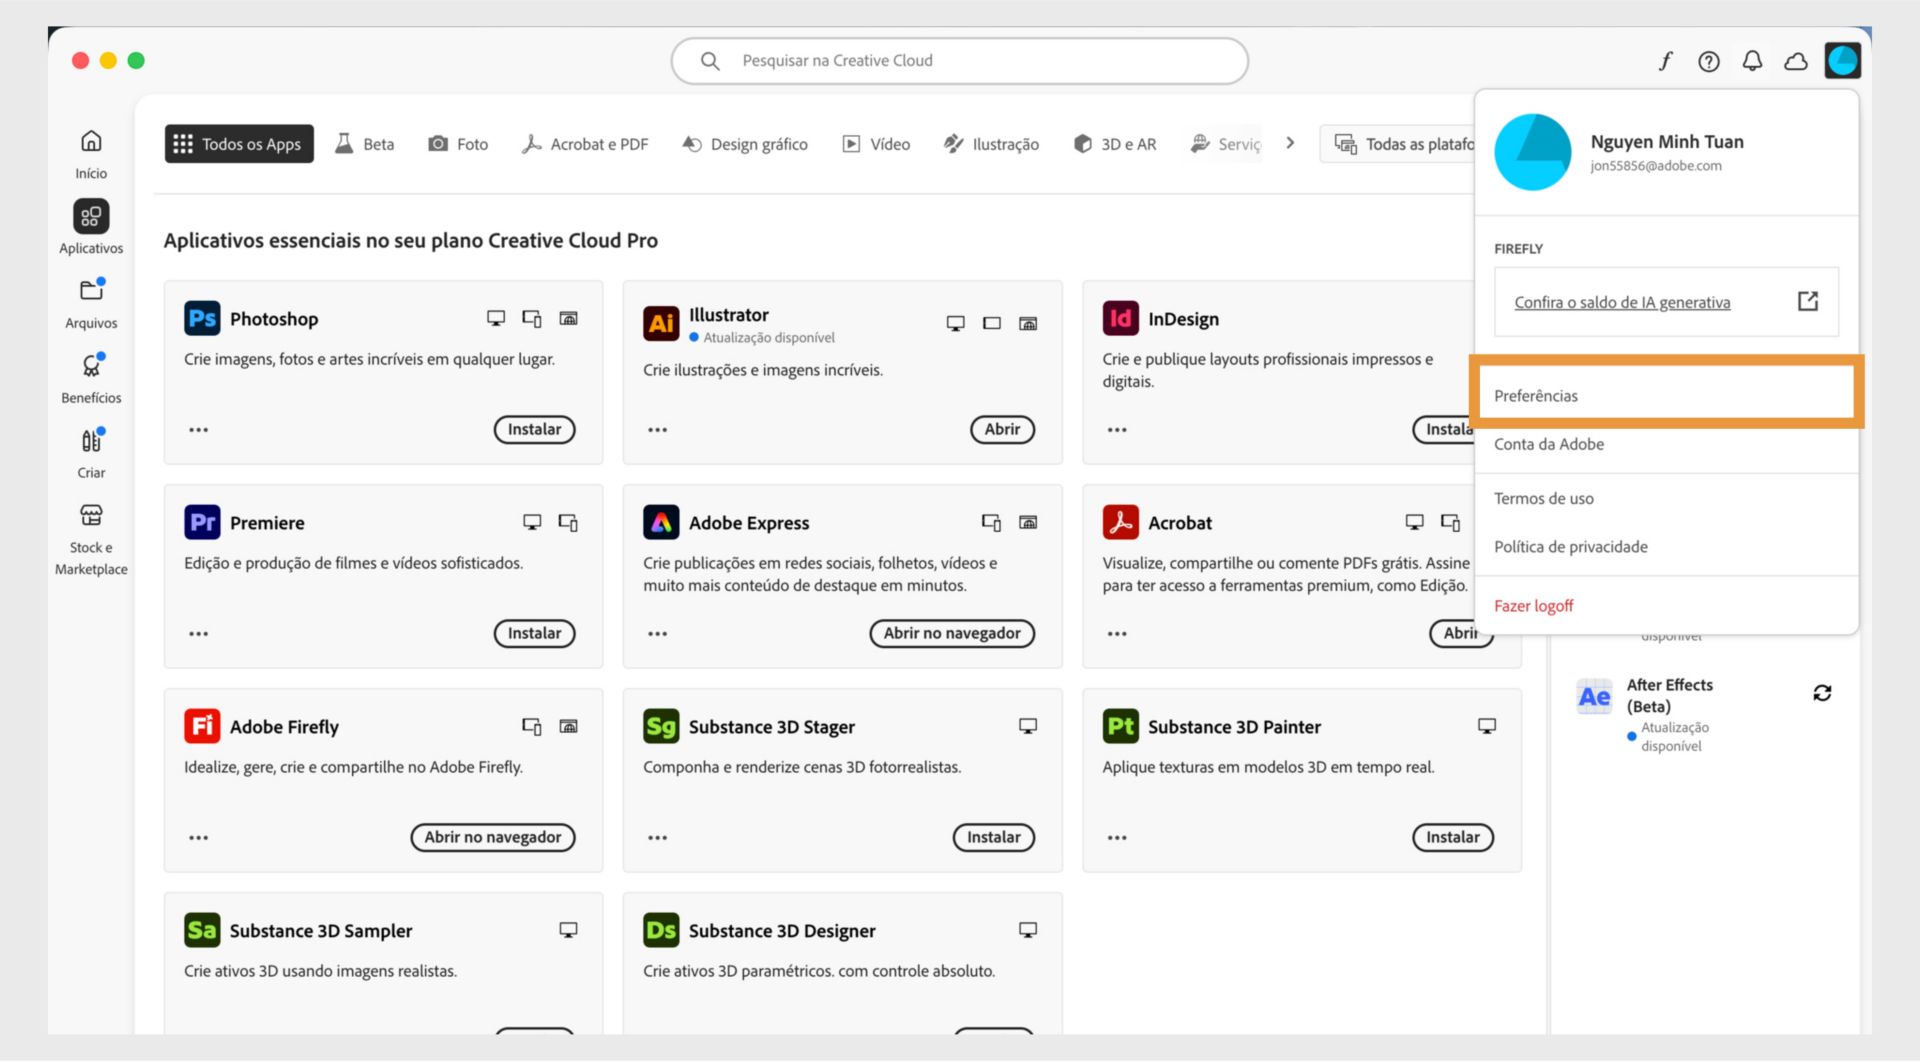The height and width of the screenshot is (1062, 1920).
Task: Open the Arquivos sidebar icon
Action: (x=91, y=290)
